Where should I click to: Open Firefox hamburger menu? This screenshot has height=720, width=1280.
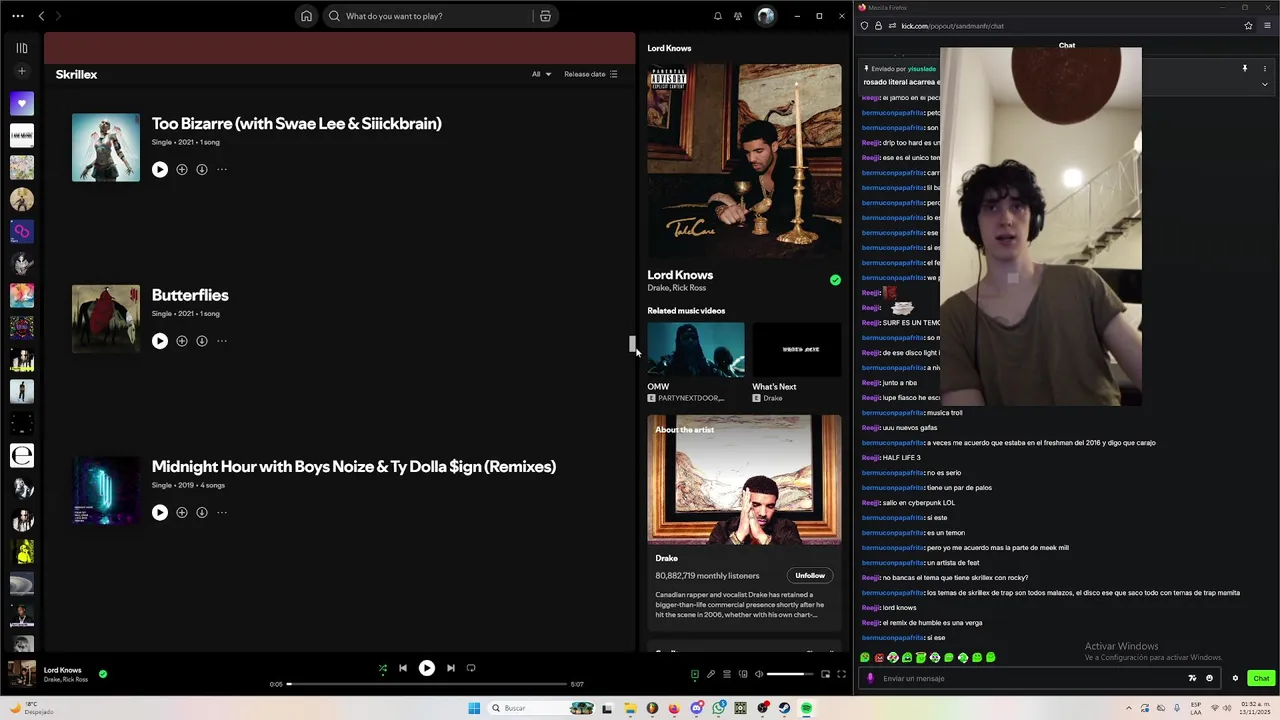[1265, 26]
